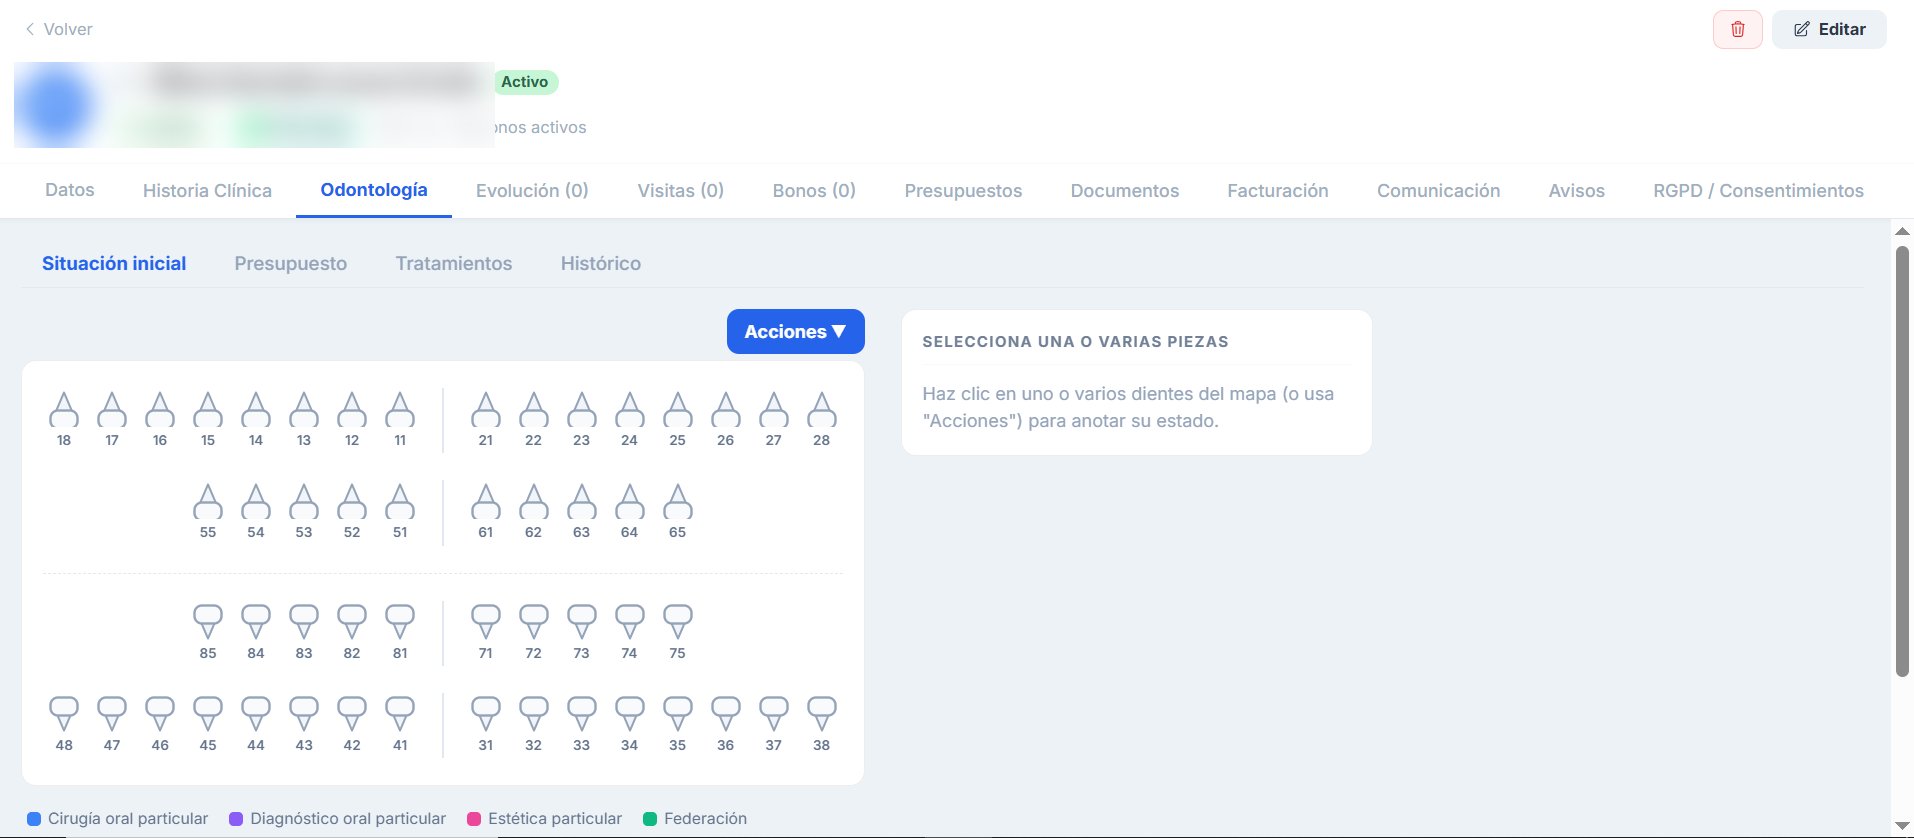
Task: Open the Acciones dropdown
Action: click(x=796, y=331)
